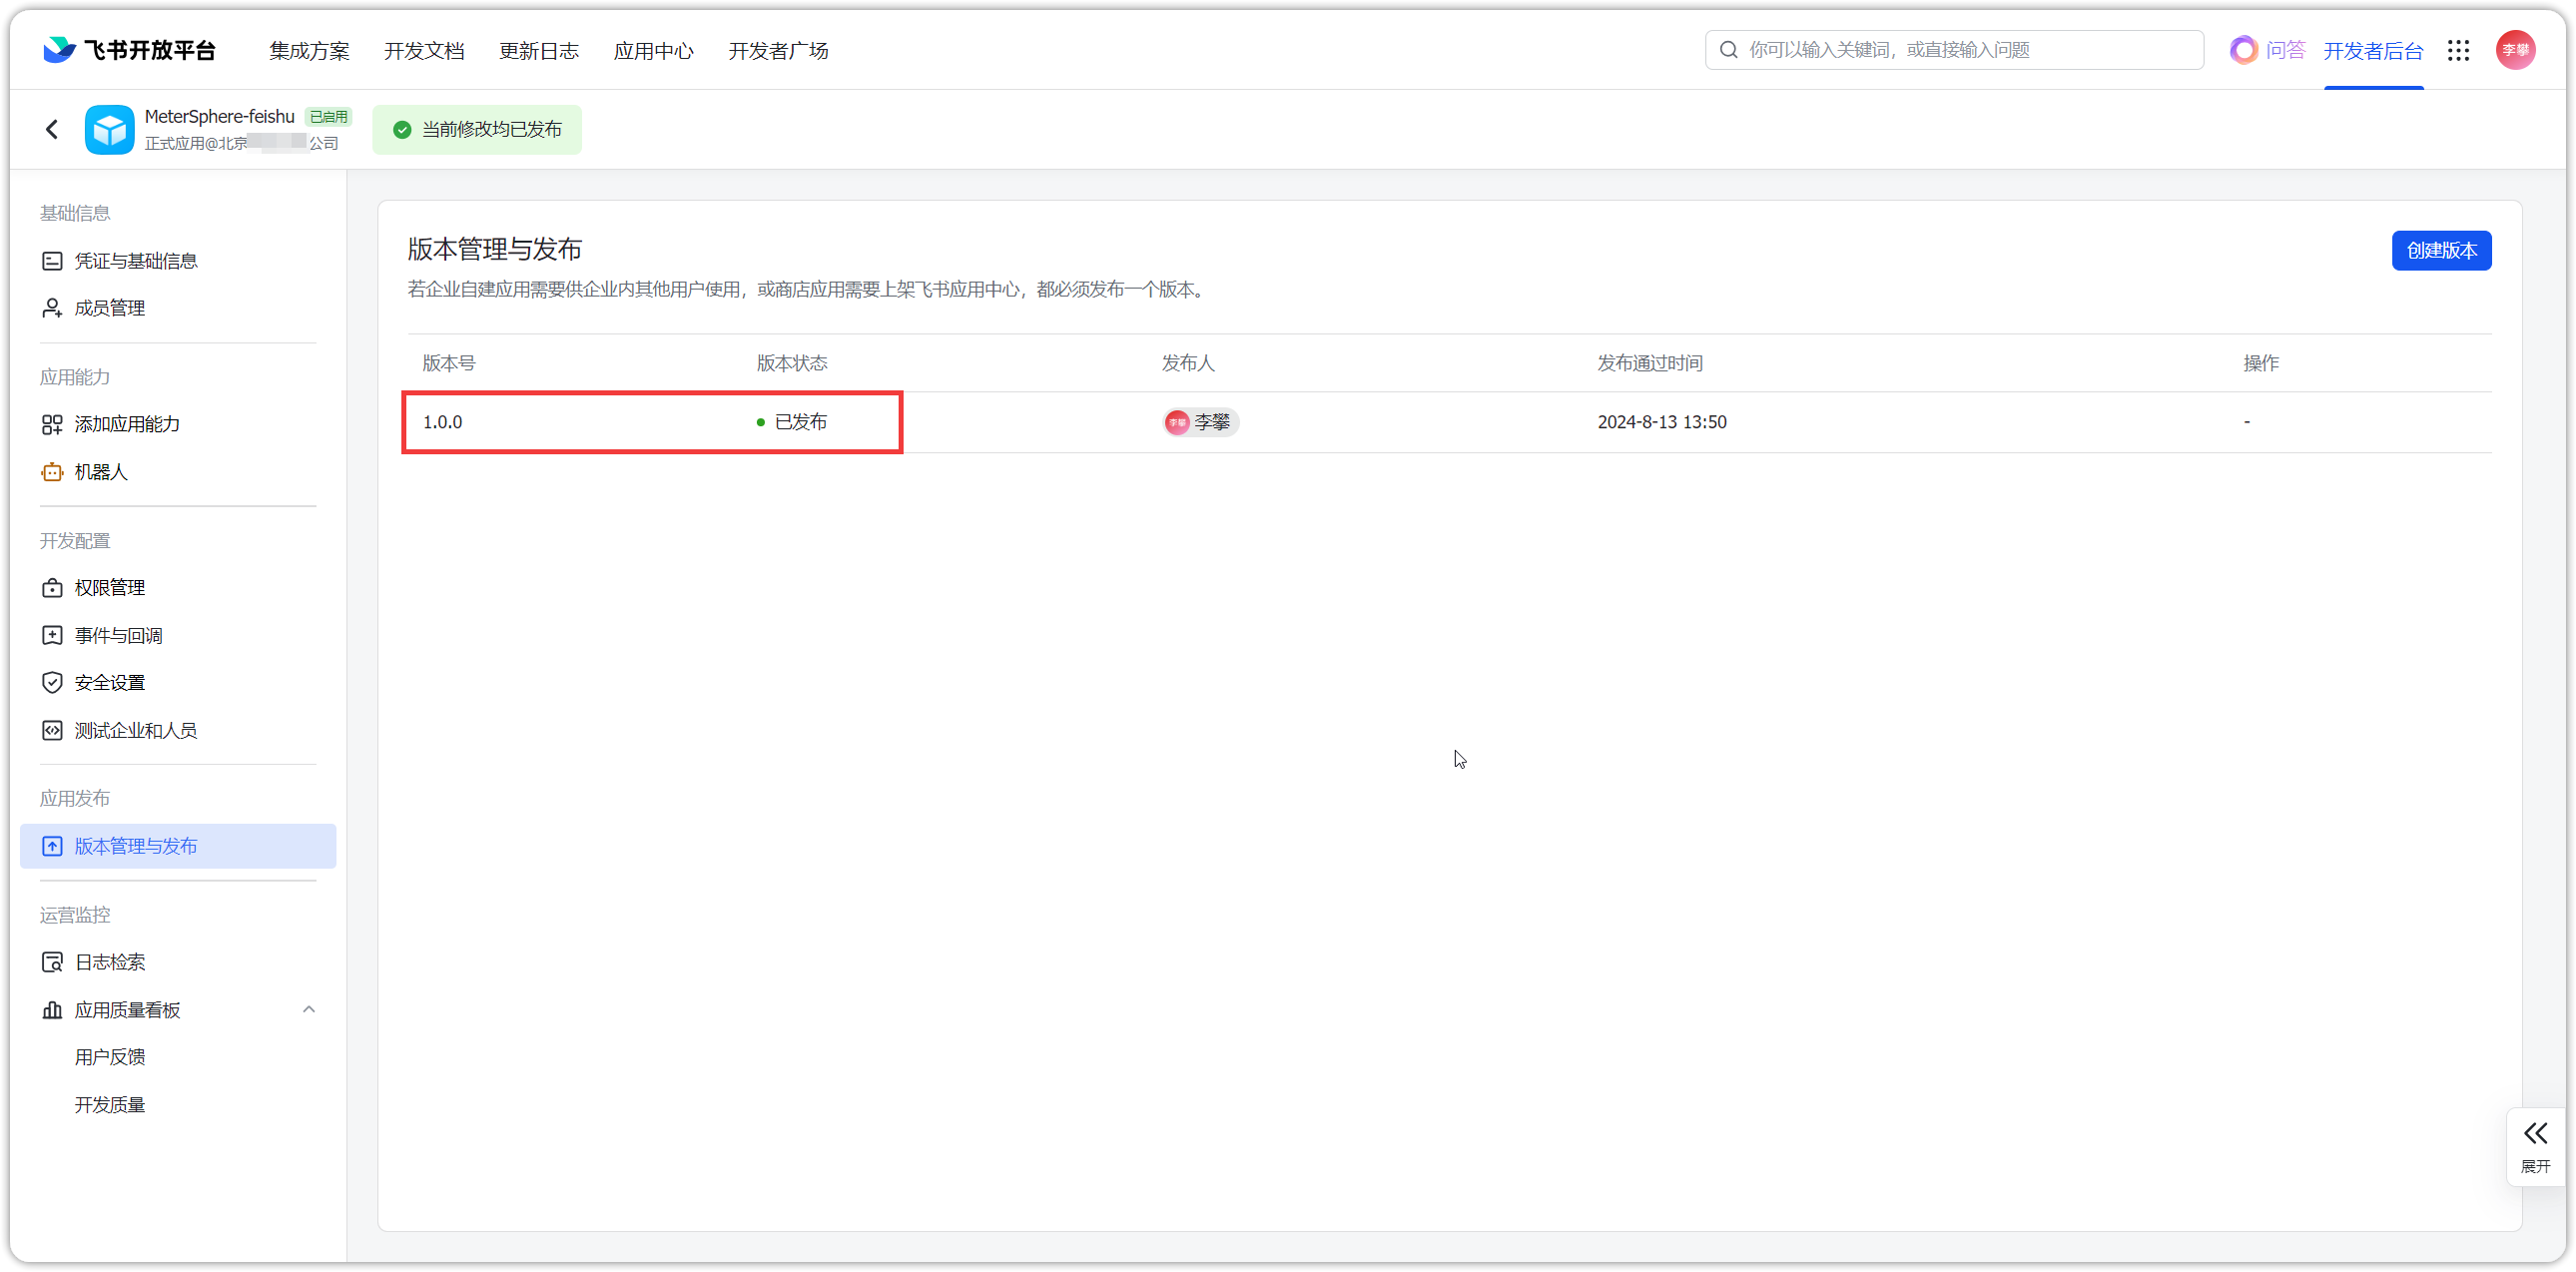
Task: Click the MeterSphere-feishu app cube icon
Action: coord(109,129)
